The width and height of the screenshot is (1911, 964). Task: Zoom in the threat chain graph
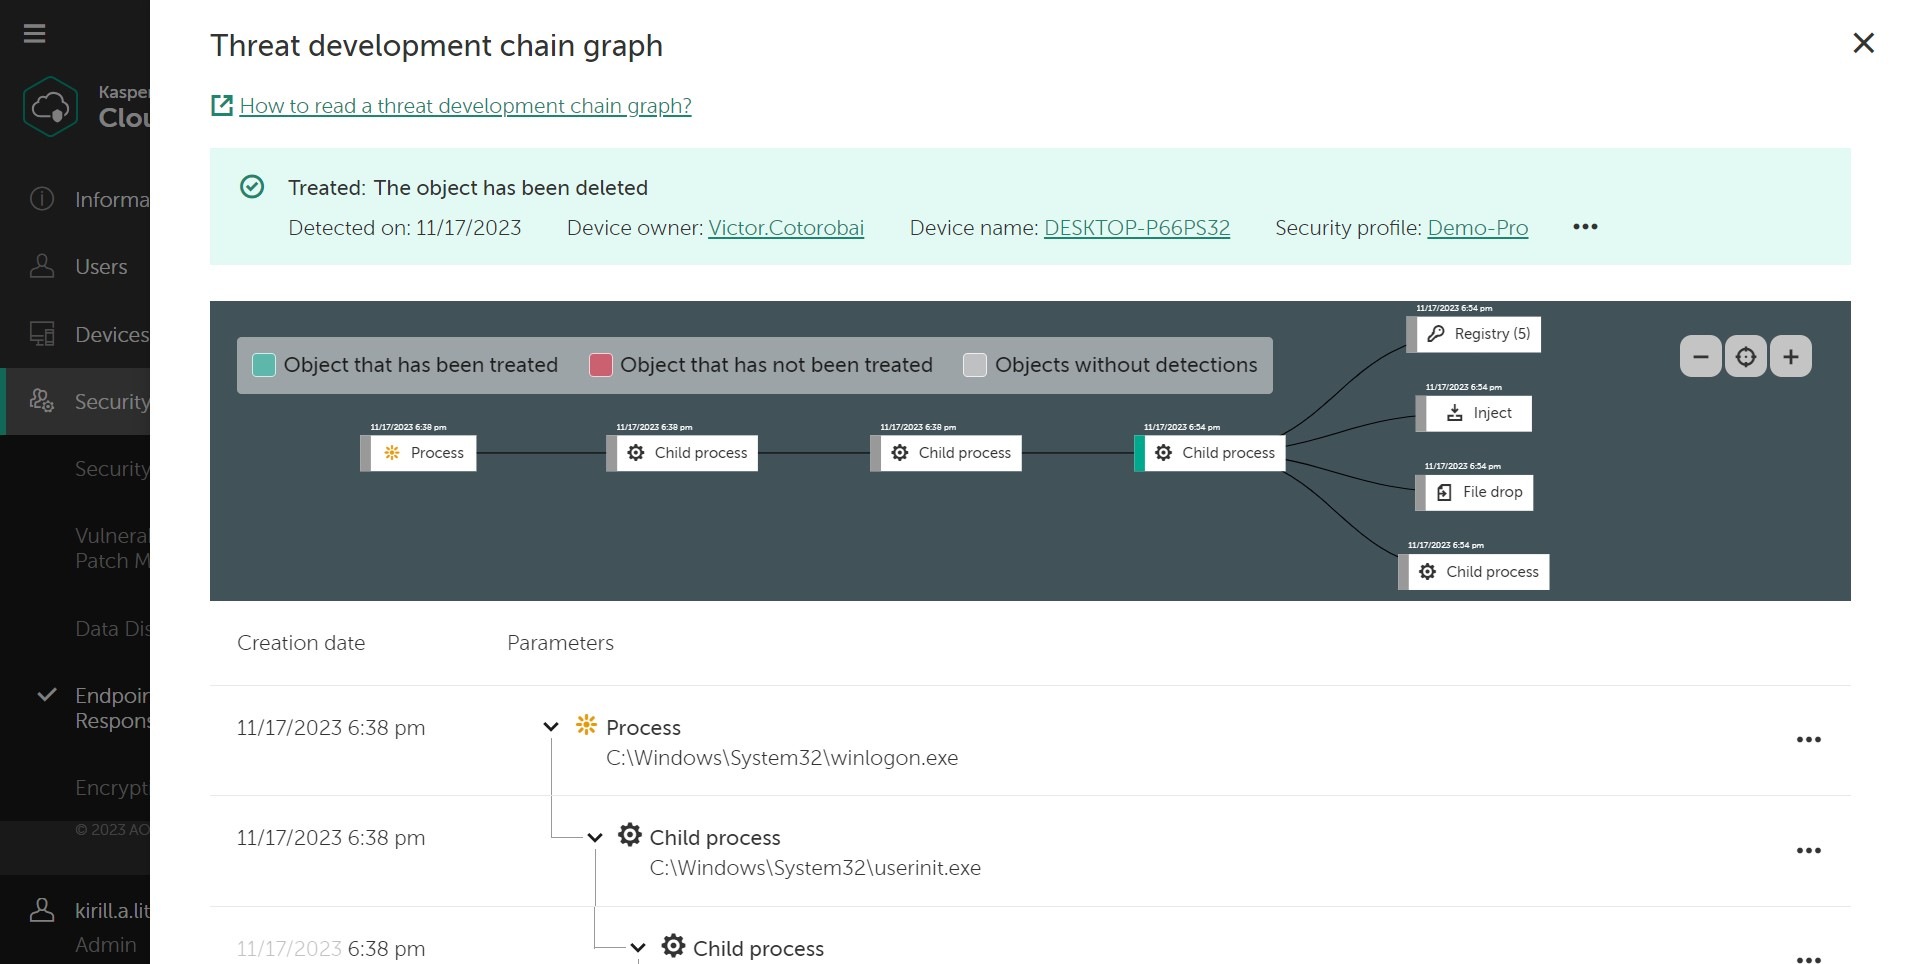click(1790, 357)
